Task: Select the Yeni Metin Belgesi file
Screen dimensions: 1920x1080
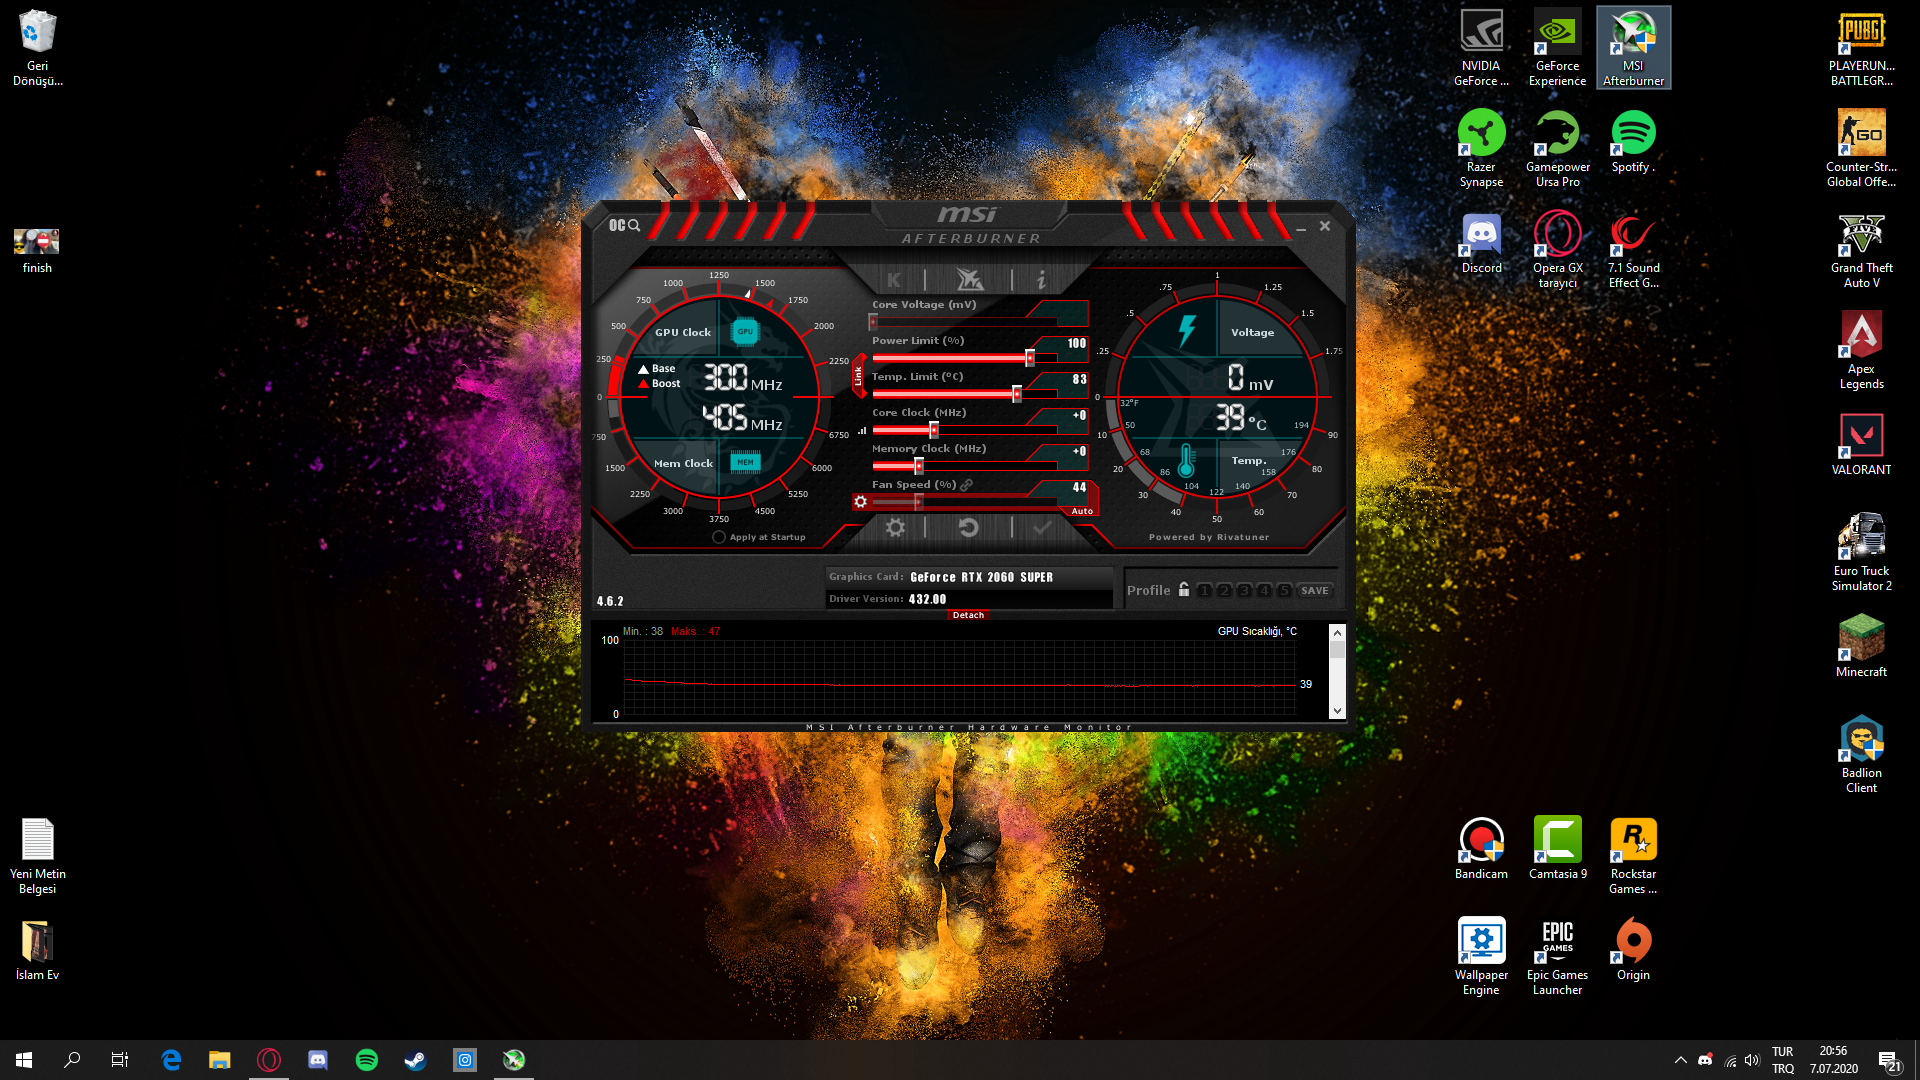Action: (37, 856)
